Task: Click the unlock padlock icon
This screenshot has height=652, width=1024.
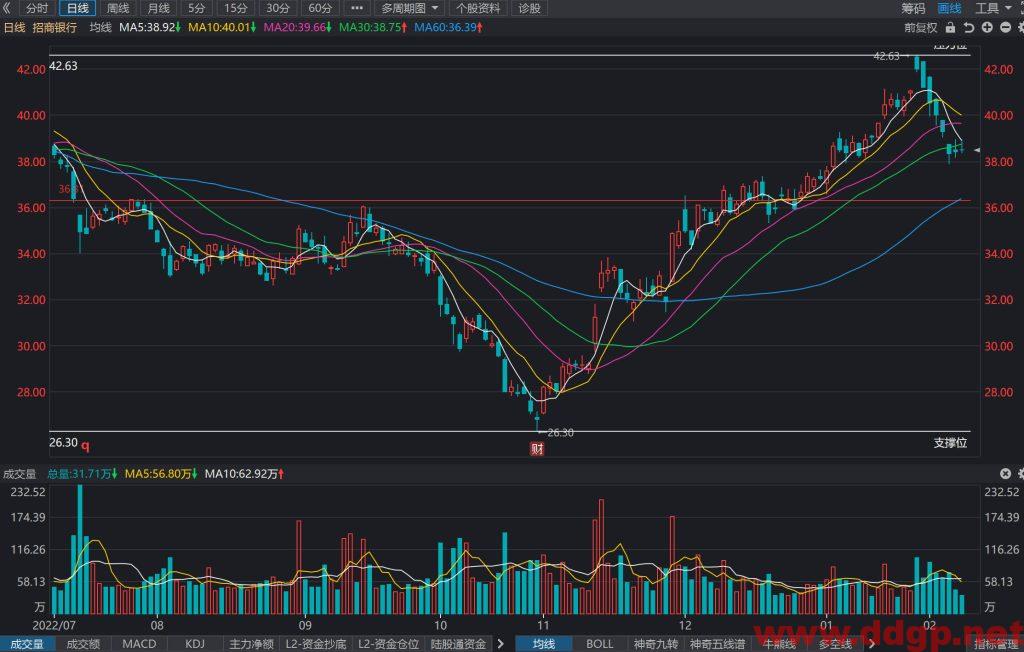Action: (x=950, y=27)
